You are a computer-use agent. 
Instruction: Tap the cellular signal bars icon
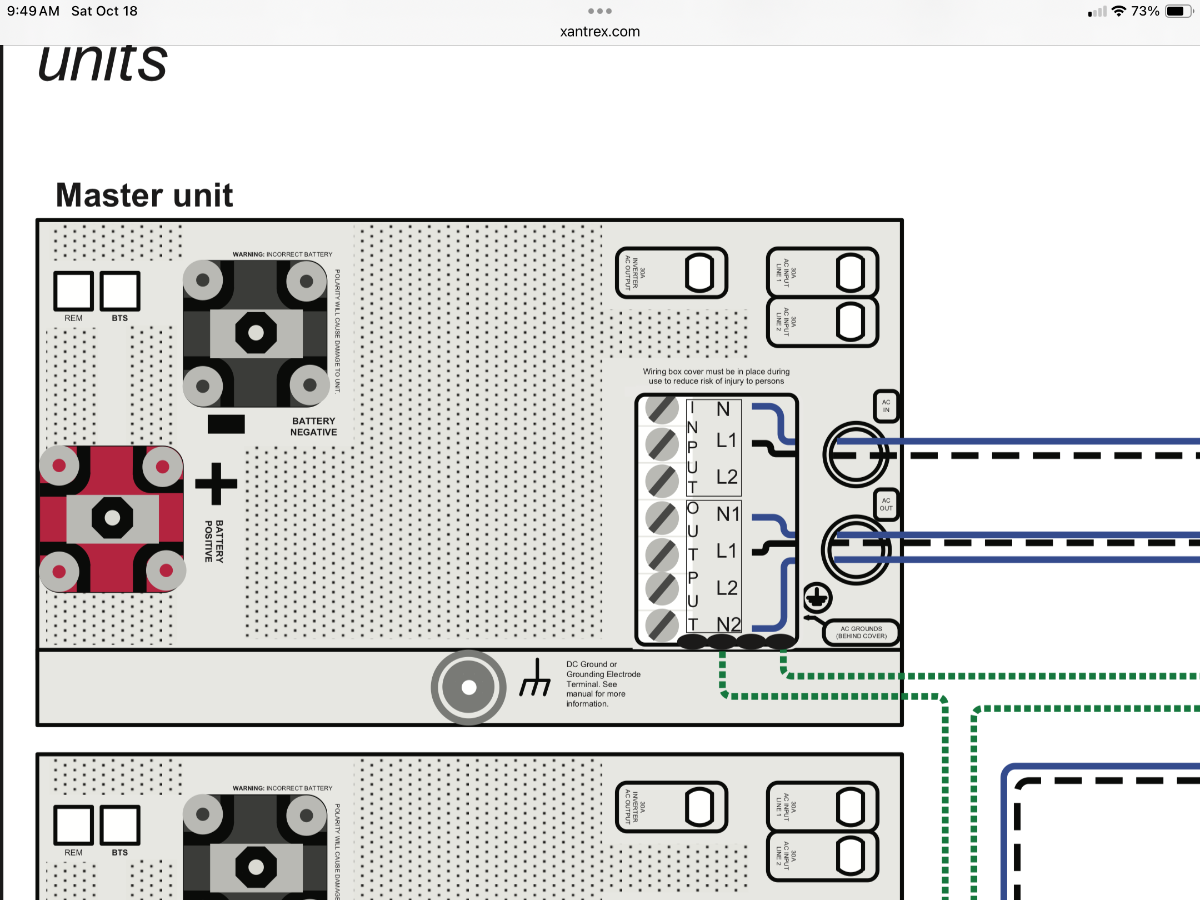[x=1097, y=11]
